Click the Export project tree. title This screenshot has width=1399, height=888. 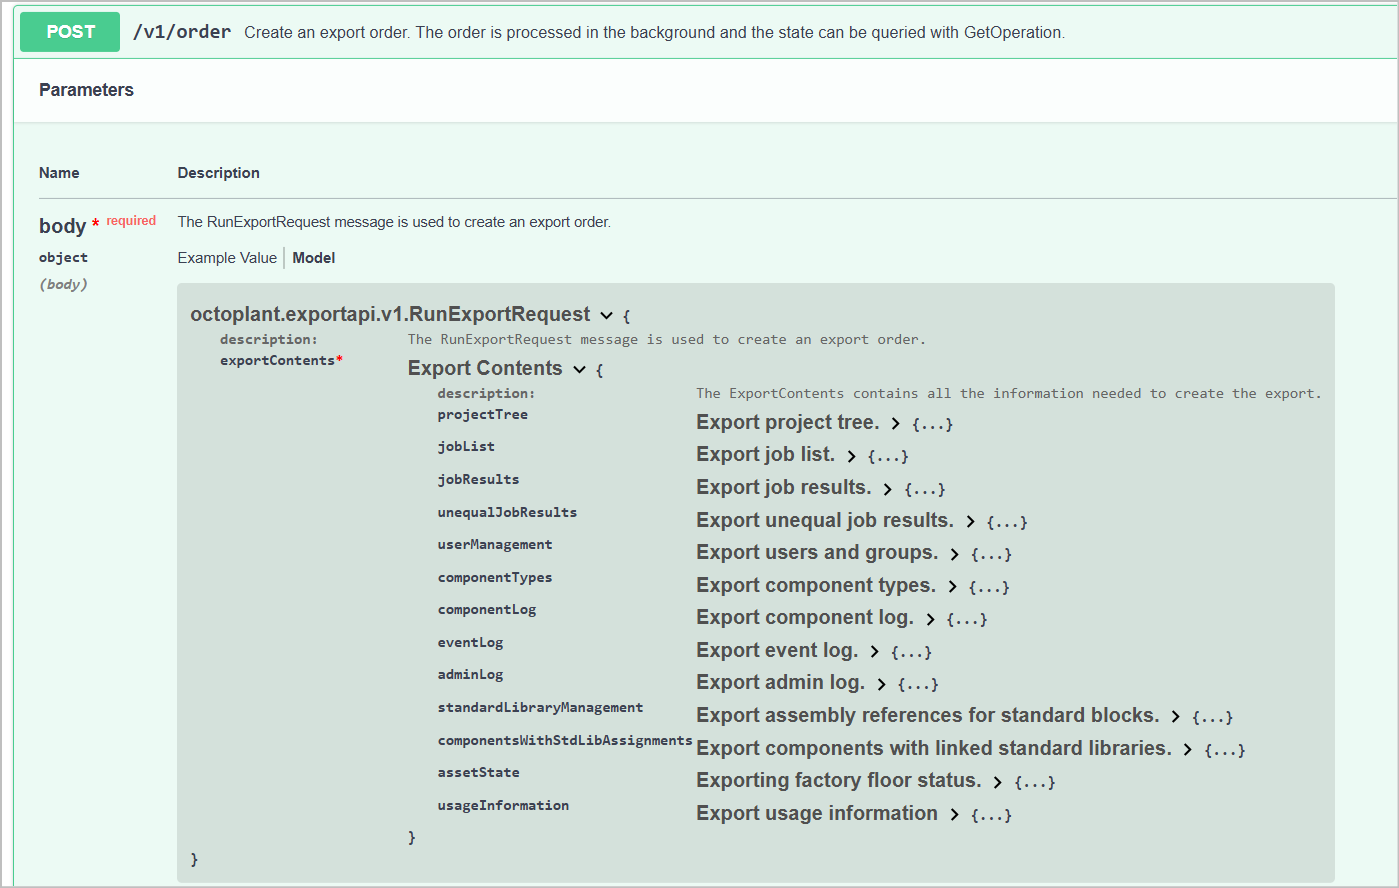pyautogui.click(x=788, y=422)
